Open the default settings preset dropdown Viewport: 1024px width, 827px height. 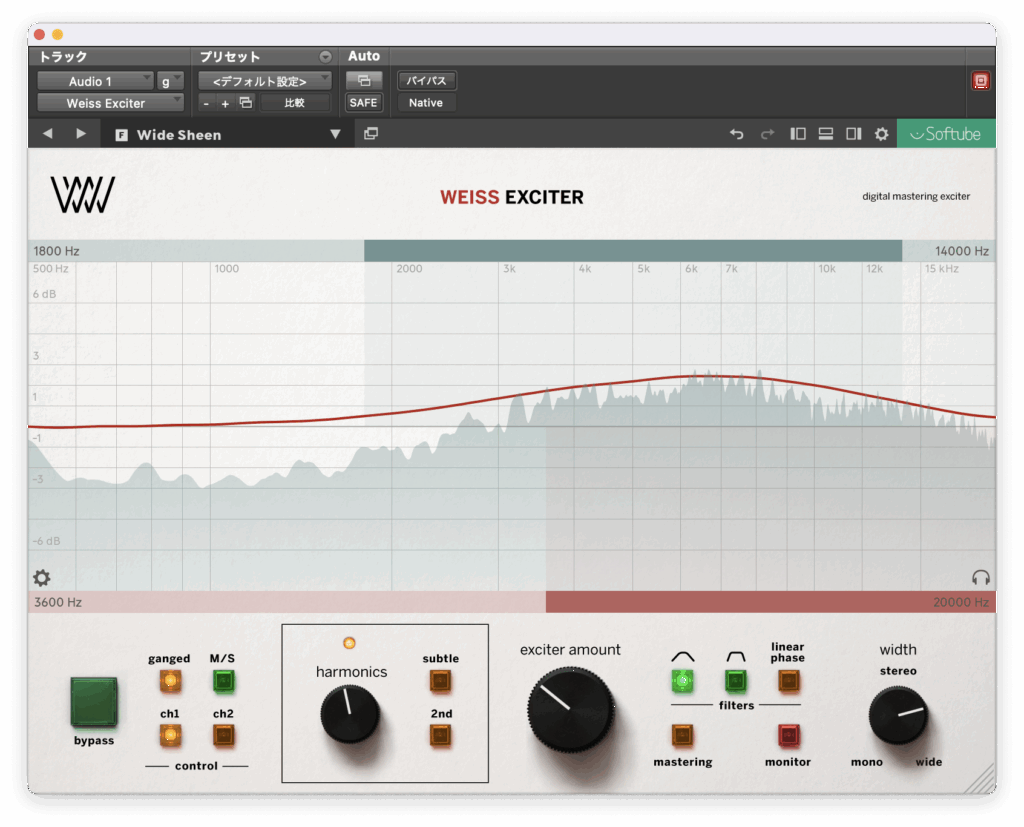(x=264, y=81)
